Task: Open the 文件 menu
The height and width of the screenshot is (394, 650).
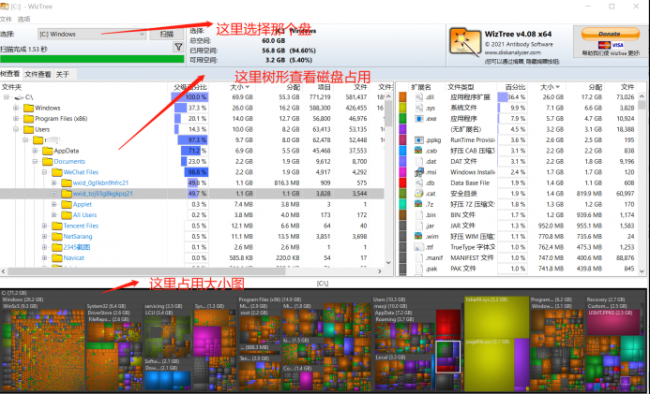Action: pos(6,19)
